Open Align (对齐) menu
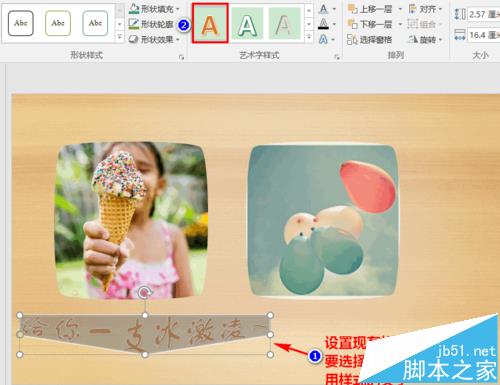 pos(426,9)
